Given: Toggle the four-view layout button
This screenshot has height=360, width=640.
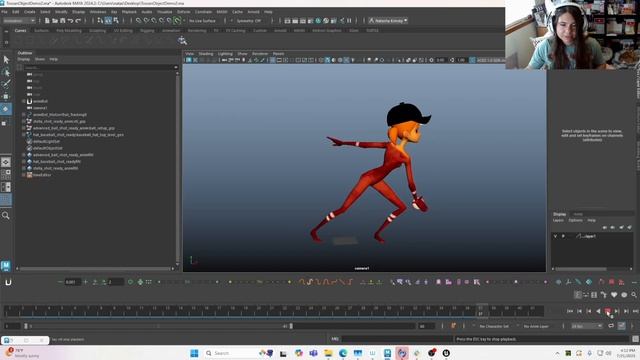Looking at the screenshot, I should [6, 174].
